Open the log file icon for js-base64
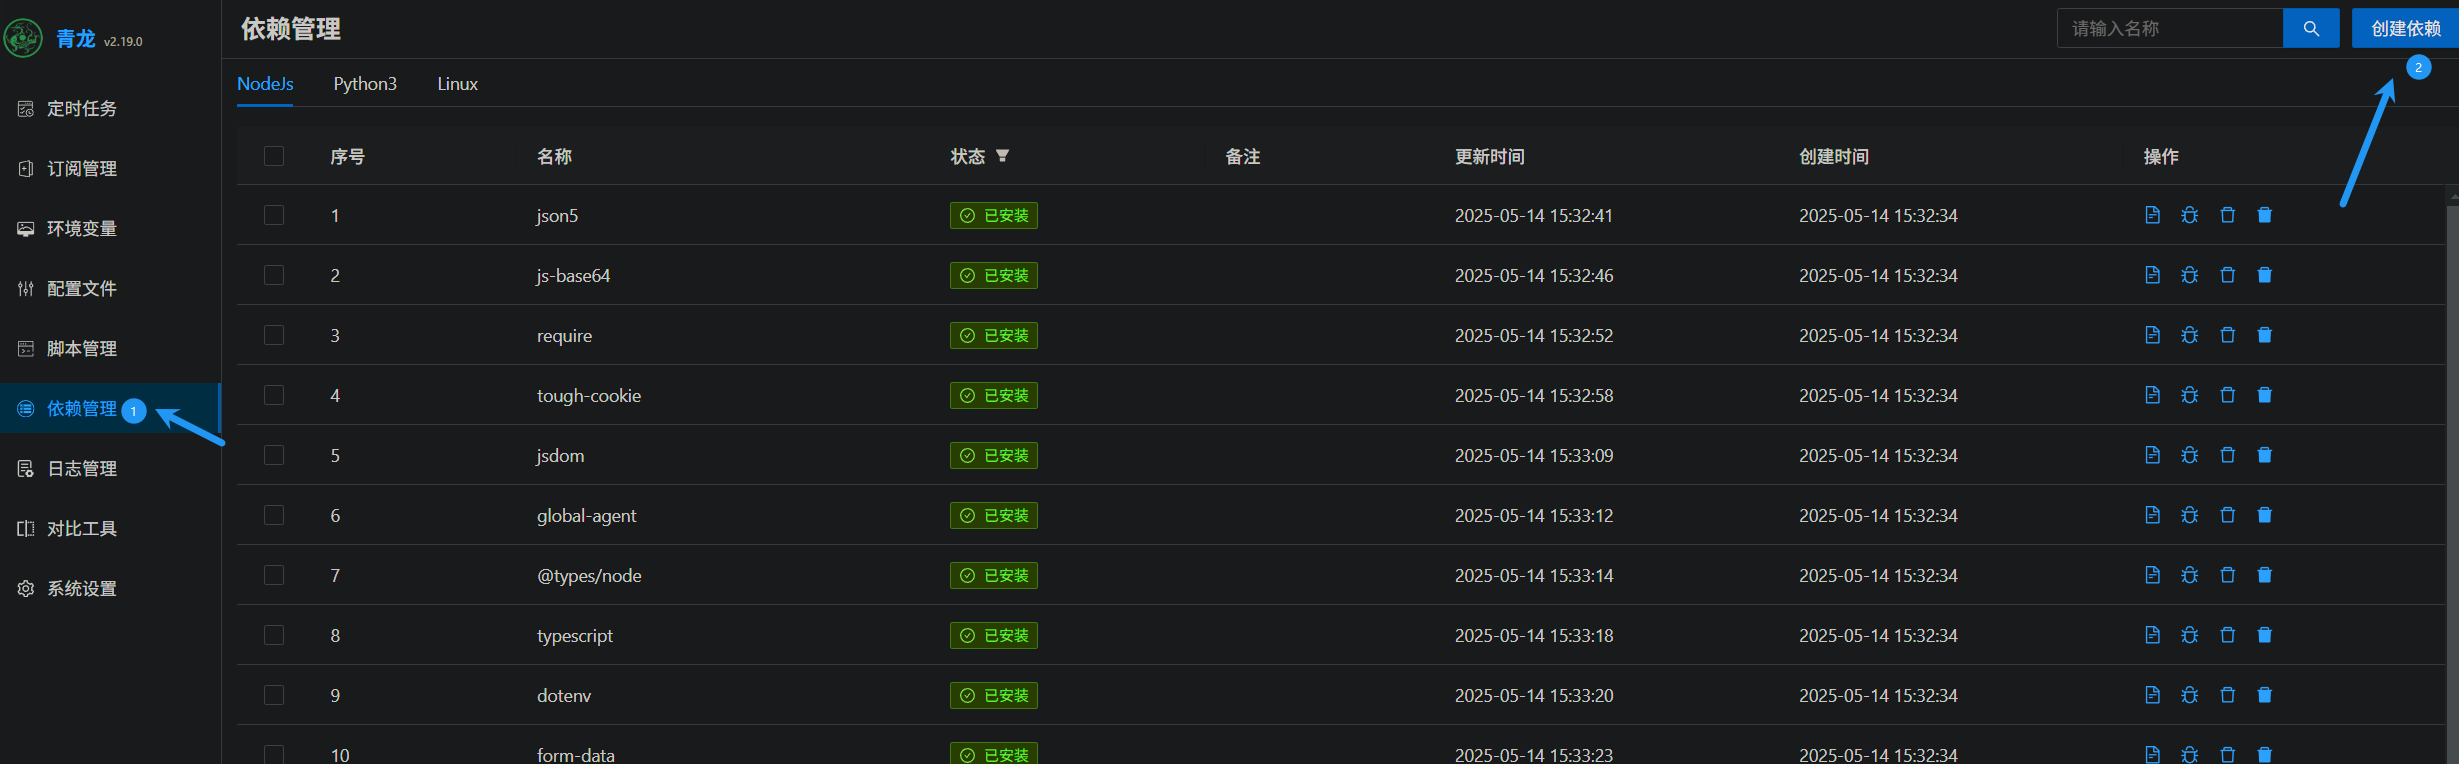 (x=2152, y=275)
